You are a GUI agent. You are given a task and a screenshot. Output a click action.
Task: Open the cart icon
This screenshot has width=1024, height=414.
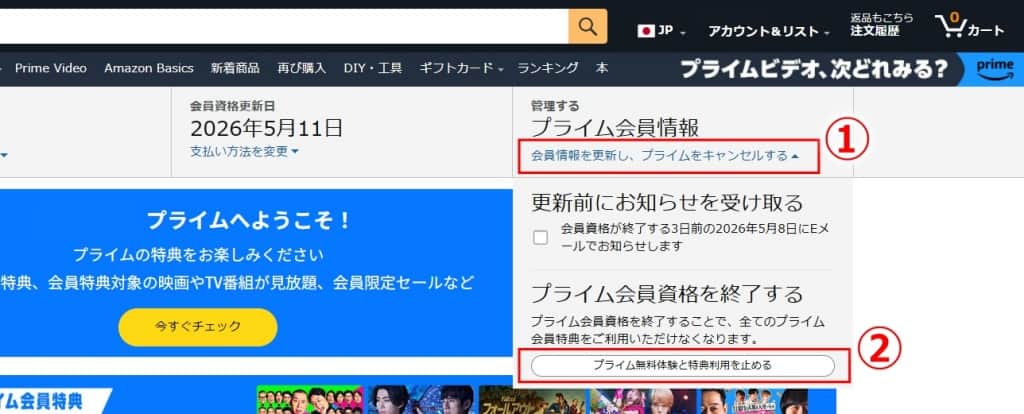(x=970, y=27)
